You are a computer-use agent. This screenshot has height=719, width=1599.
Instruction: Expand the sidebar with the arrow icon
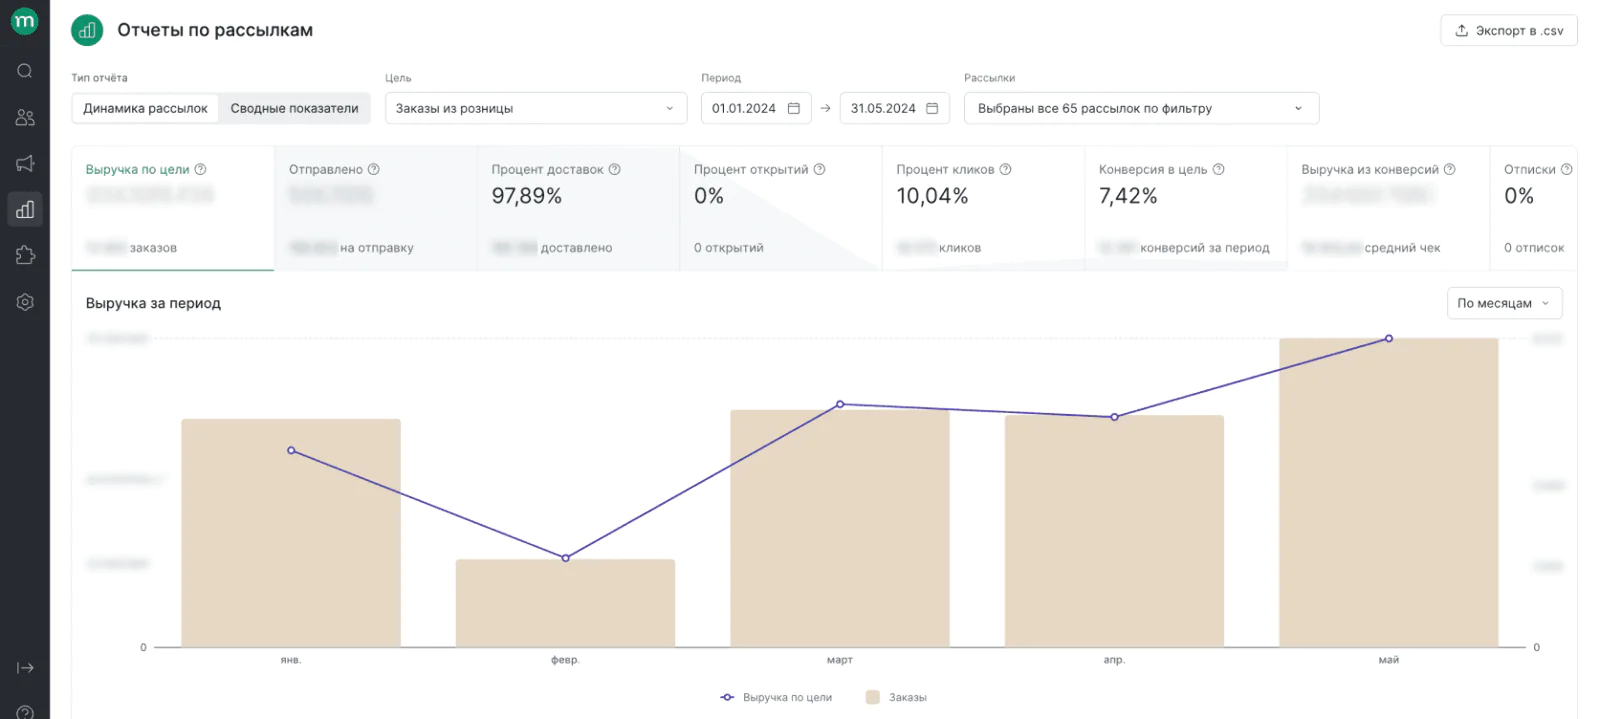point(25,668)
